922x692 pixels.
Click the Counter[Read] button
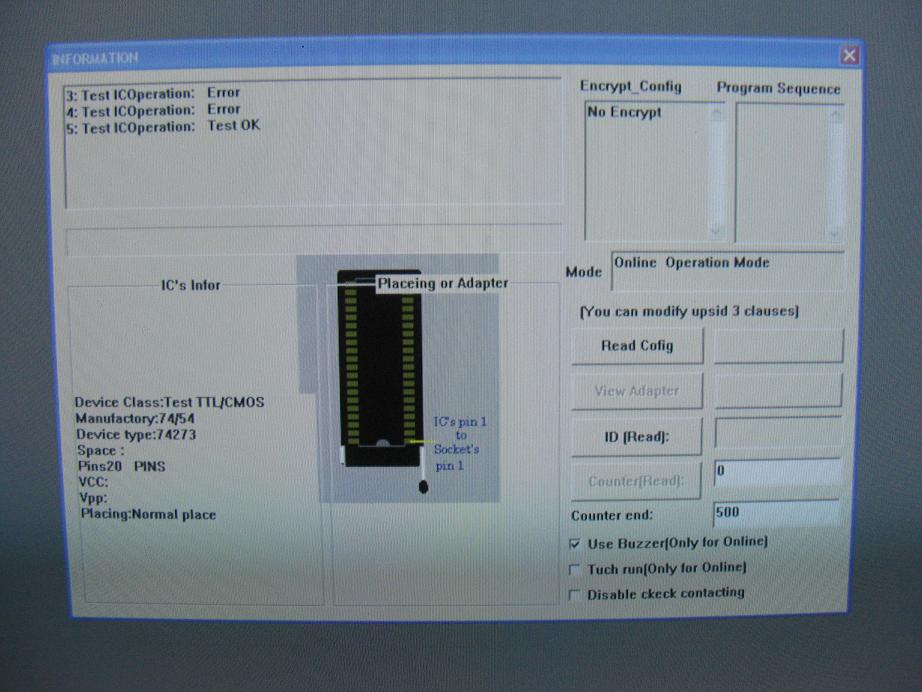[637, 481]
